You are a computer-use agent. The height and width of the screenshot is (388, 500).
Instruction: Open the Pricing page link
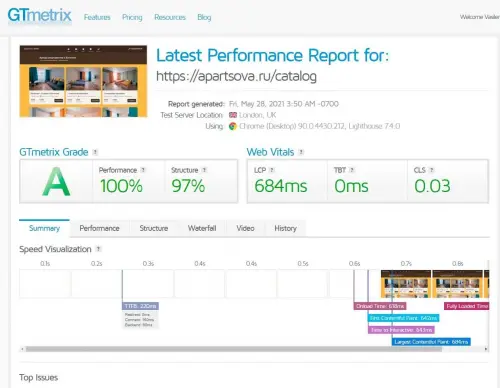pyautogui.click(x=132, y=17)
